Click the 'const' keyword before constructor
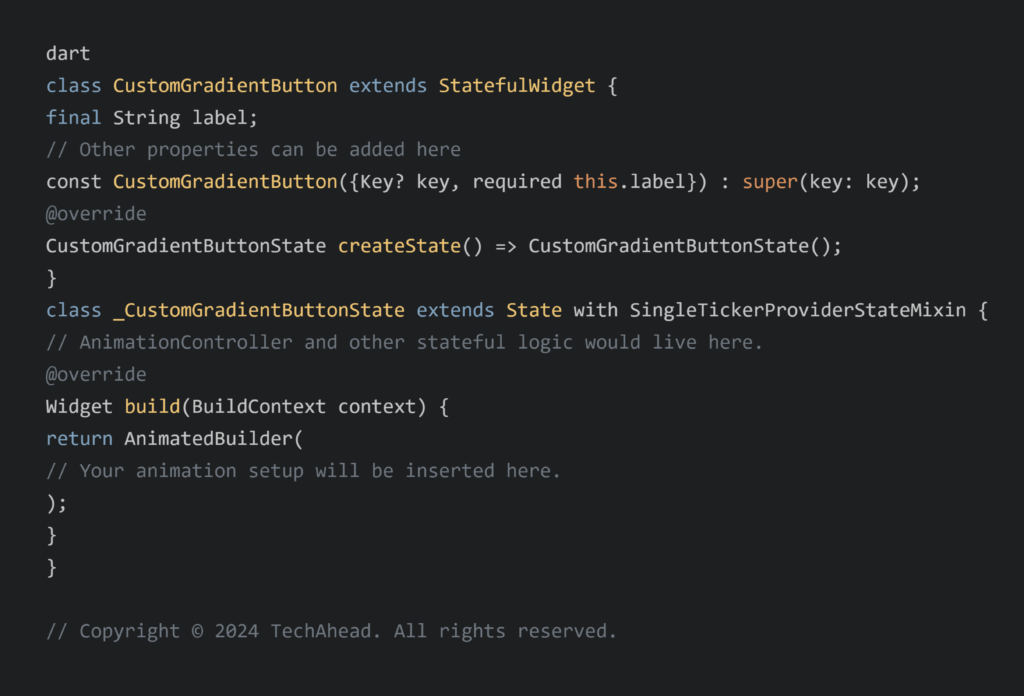The image size is (1024, 696). [73, 182]
